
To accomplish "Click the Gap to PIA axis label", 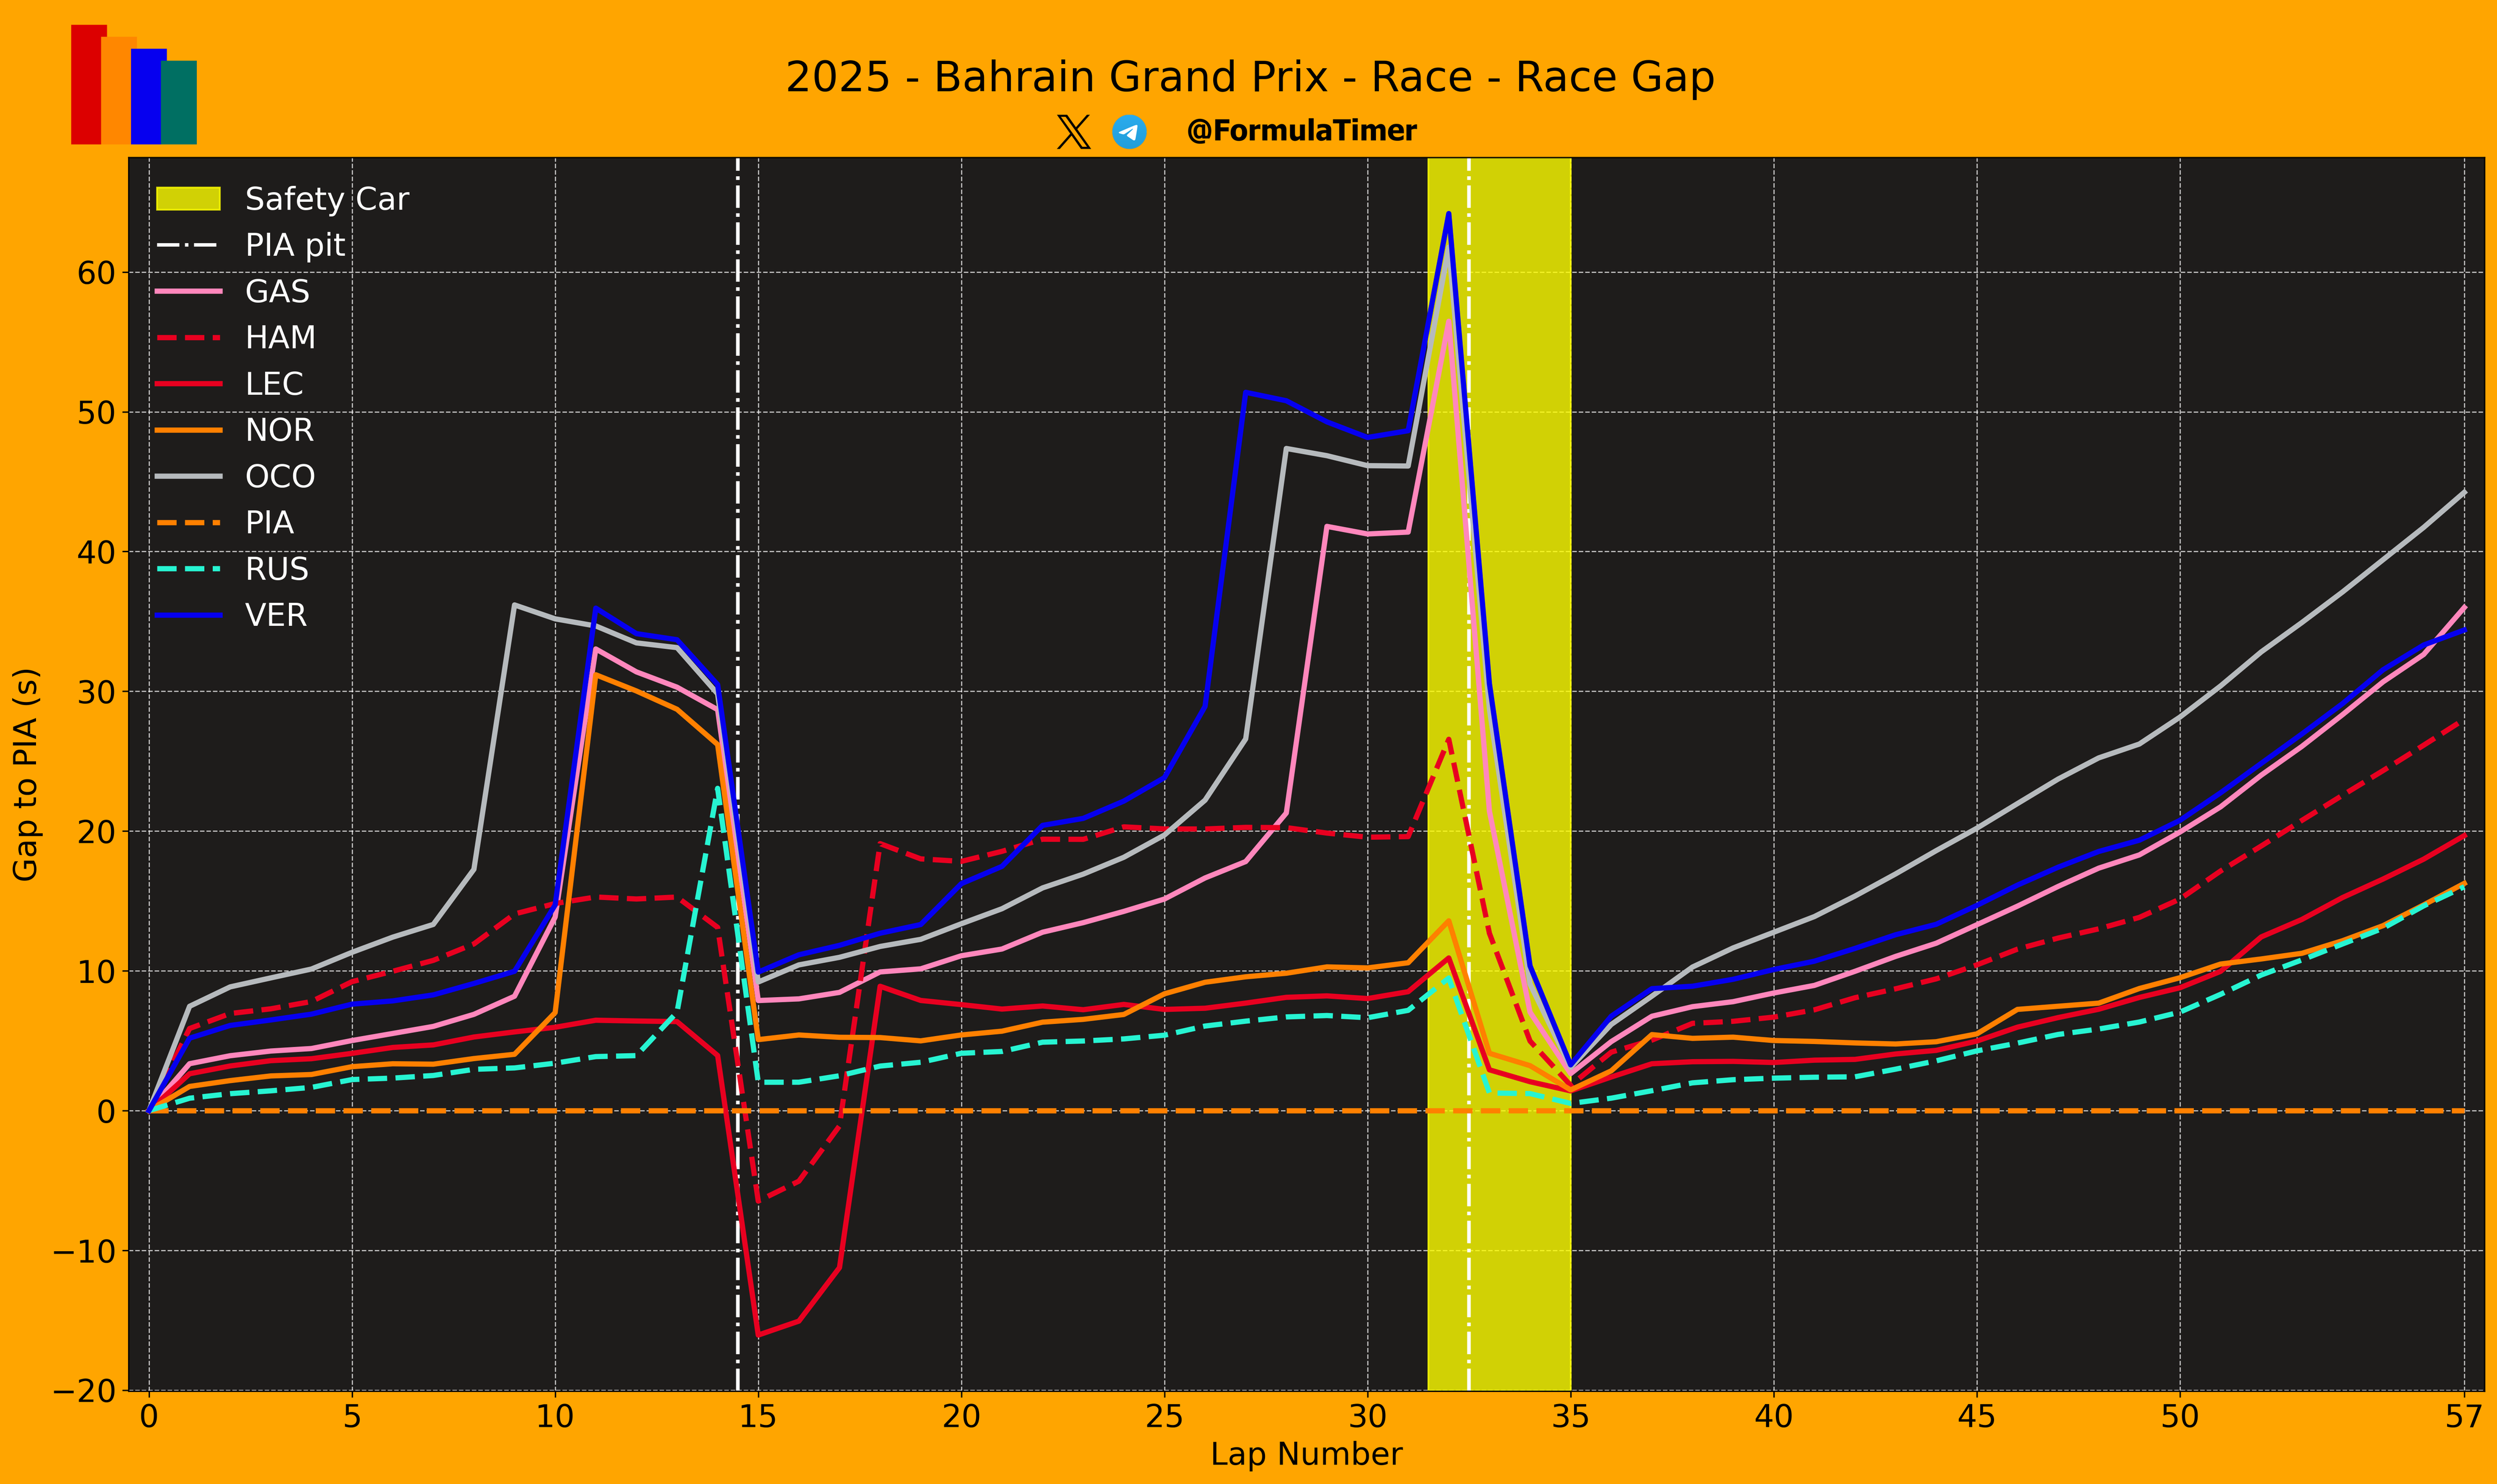I will pyautogui.click(x=25, y=774).
